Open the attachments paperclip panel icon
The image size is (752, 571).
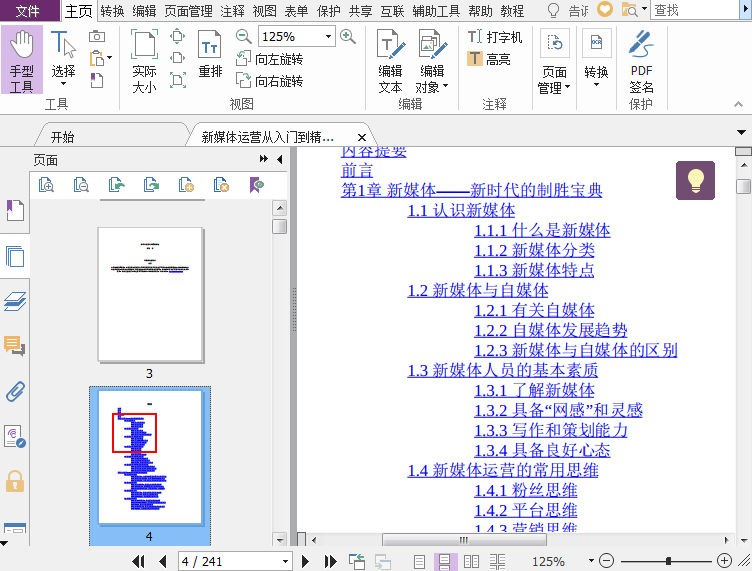pos(15,391)
